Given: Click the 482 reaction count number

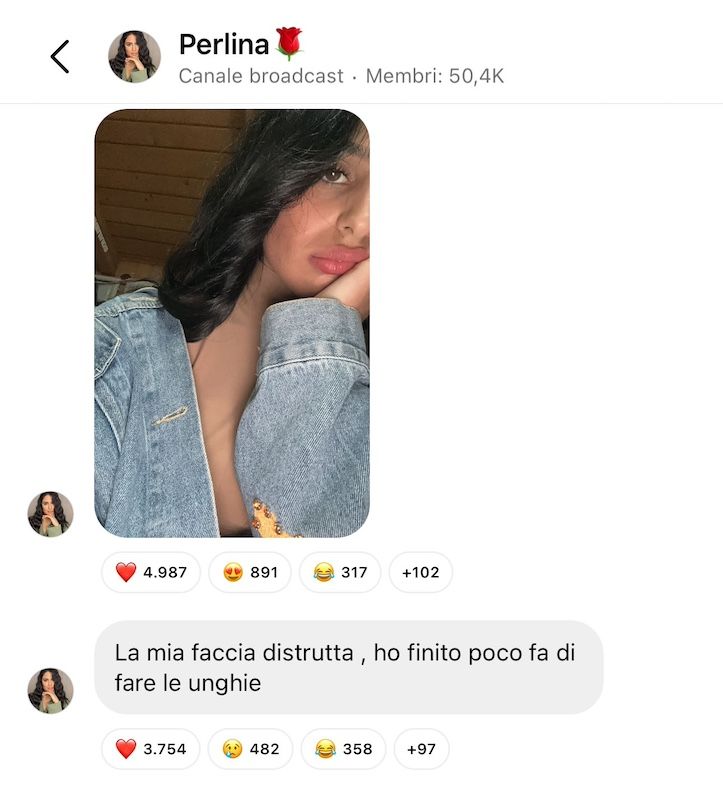Looking at the screenshot, I should coord(264,748).
